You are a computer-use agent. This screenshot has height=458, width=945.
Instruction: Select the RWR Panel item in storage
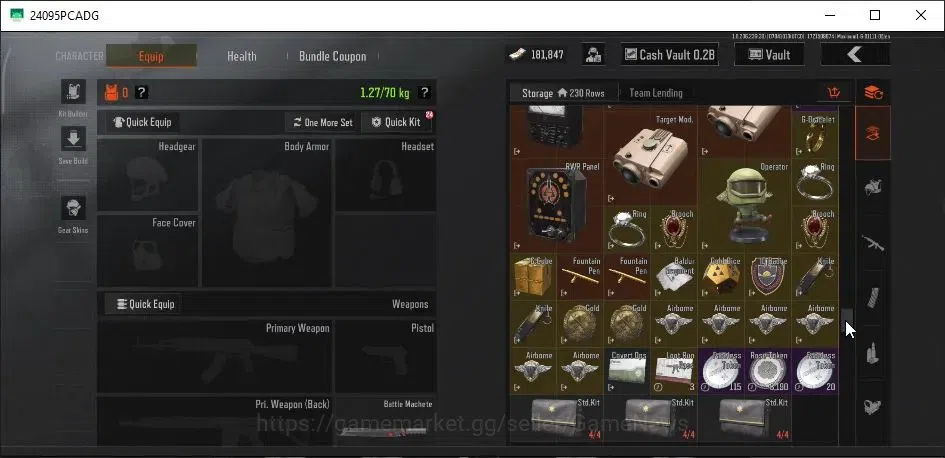(556, 206)
